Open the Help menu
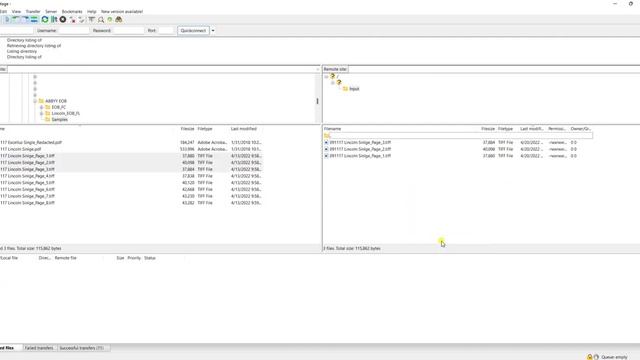 pos(91,11)
